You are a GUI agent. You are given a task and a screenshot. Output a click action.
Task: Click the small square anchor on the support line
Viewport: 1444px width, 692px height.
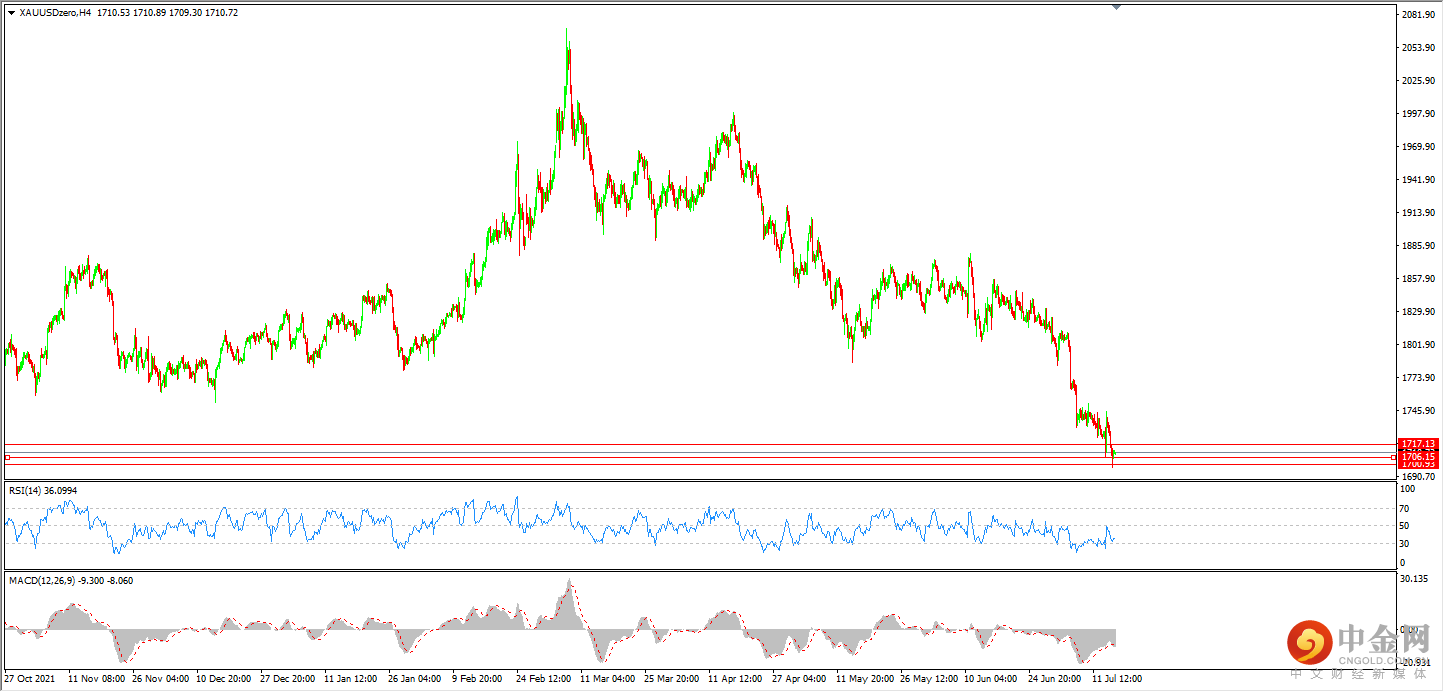tap(1393, 457)
